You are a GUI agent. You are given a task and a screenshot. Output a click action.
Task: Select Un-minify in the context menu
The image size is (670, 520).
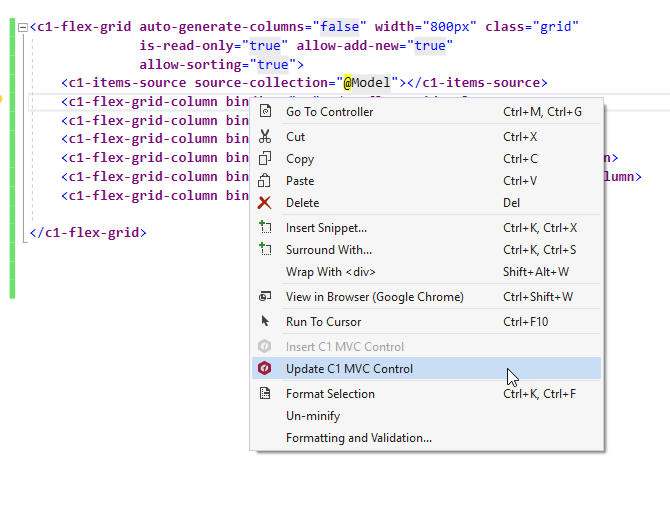[313, 416]
